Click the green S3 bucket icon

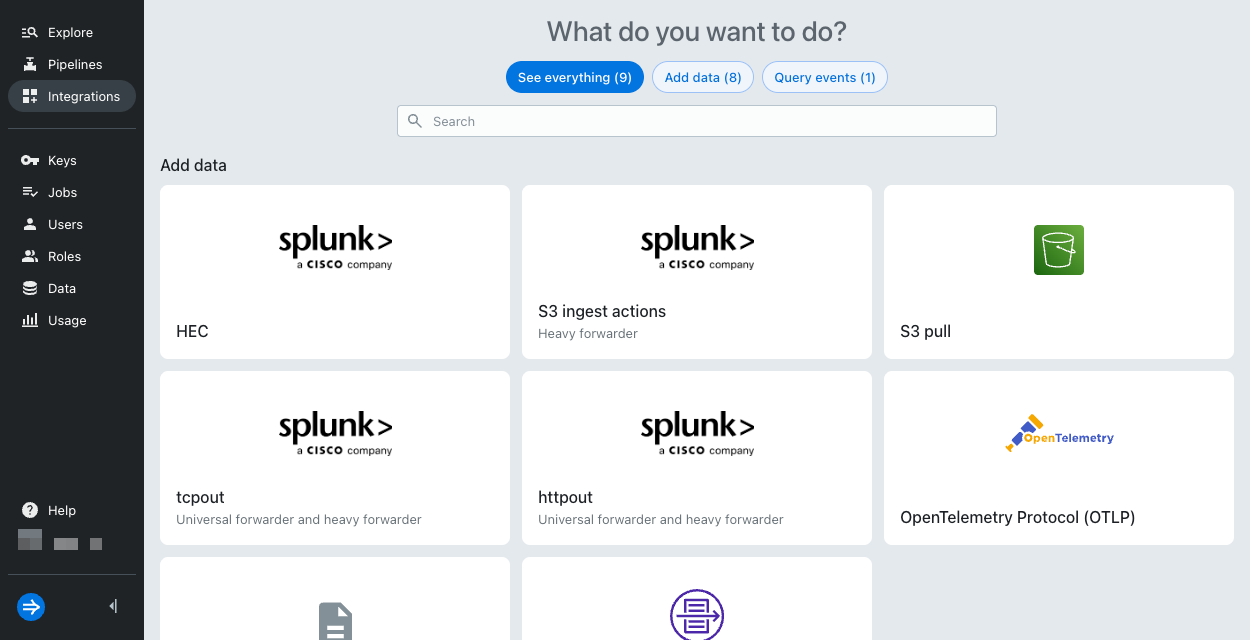click(x=1059, y=250)
